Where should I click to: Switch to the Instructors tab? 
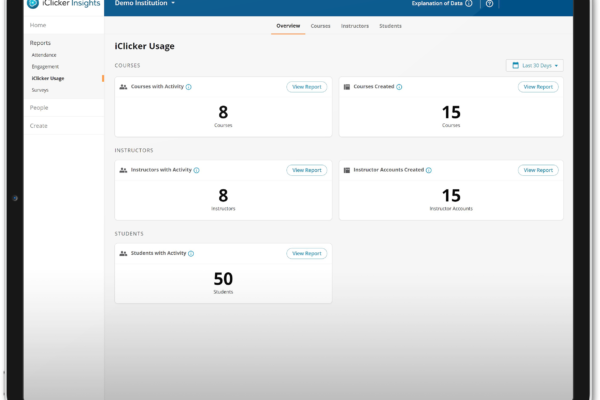pyautogui.click(x=355, y=26)
